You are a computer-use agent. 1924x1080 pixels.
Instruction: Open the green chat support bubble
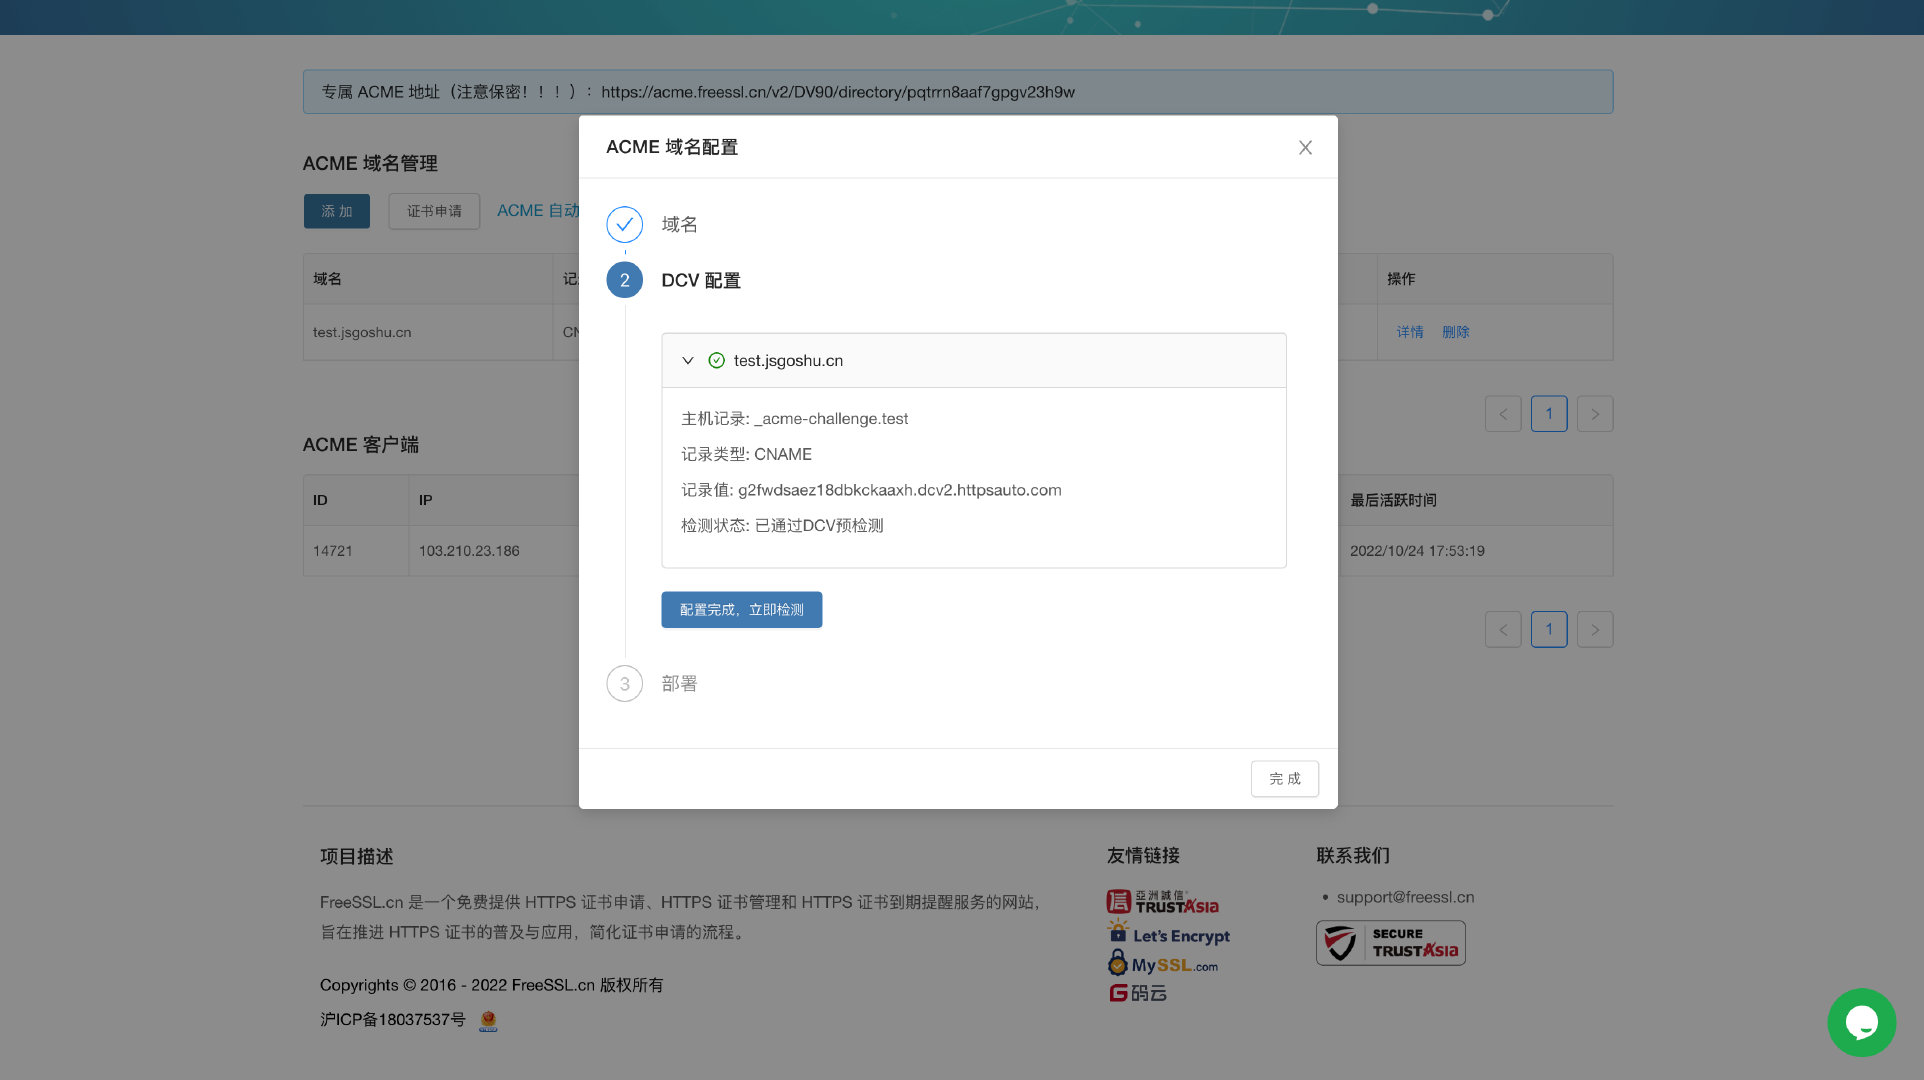(1861, 1022)
